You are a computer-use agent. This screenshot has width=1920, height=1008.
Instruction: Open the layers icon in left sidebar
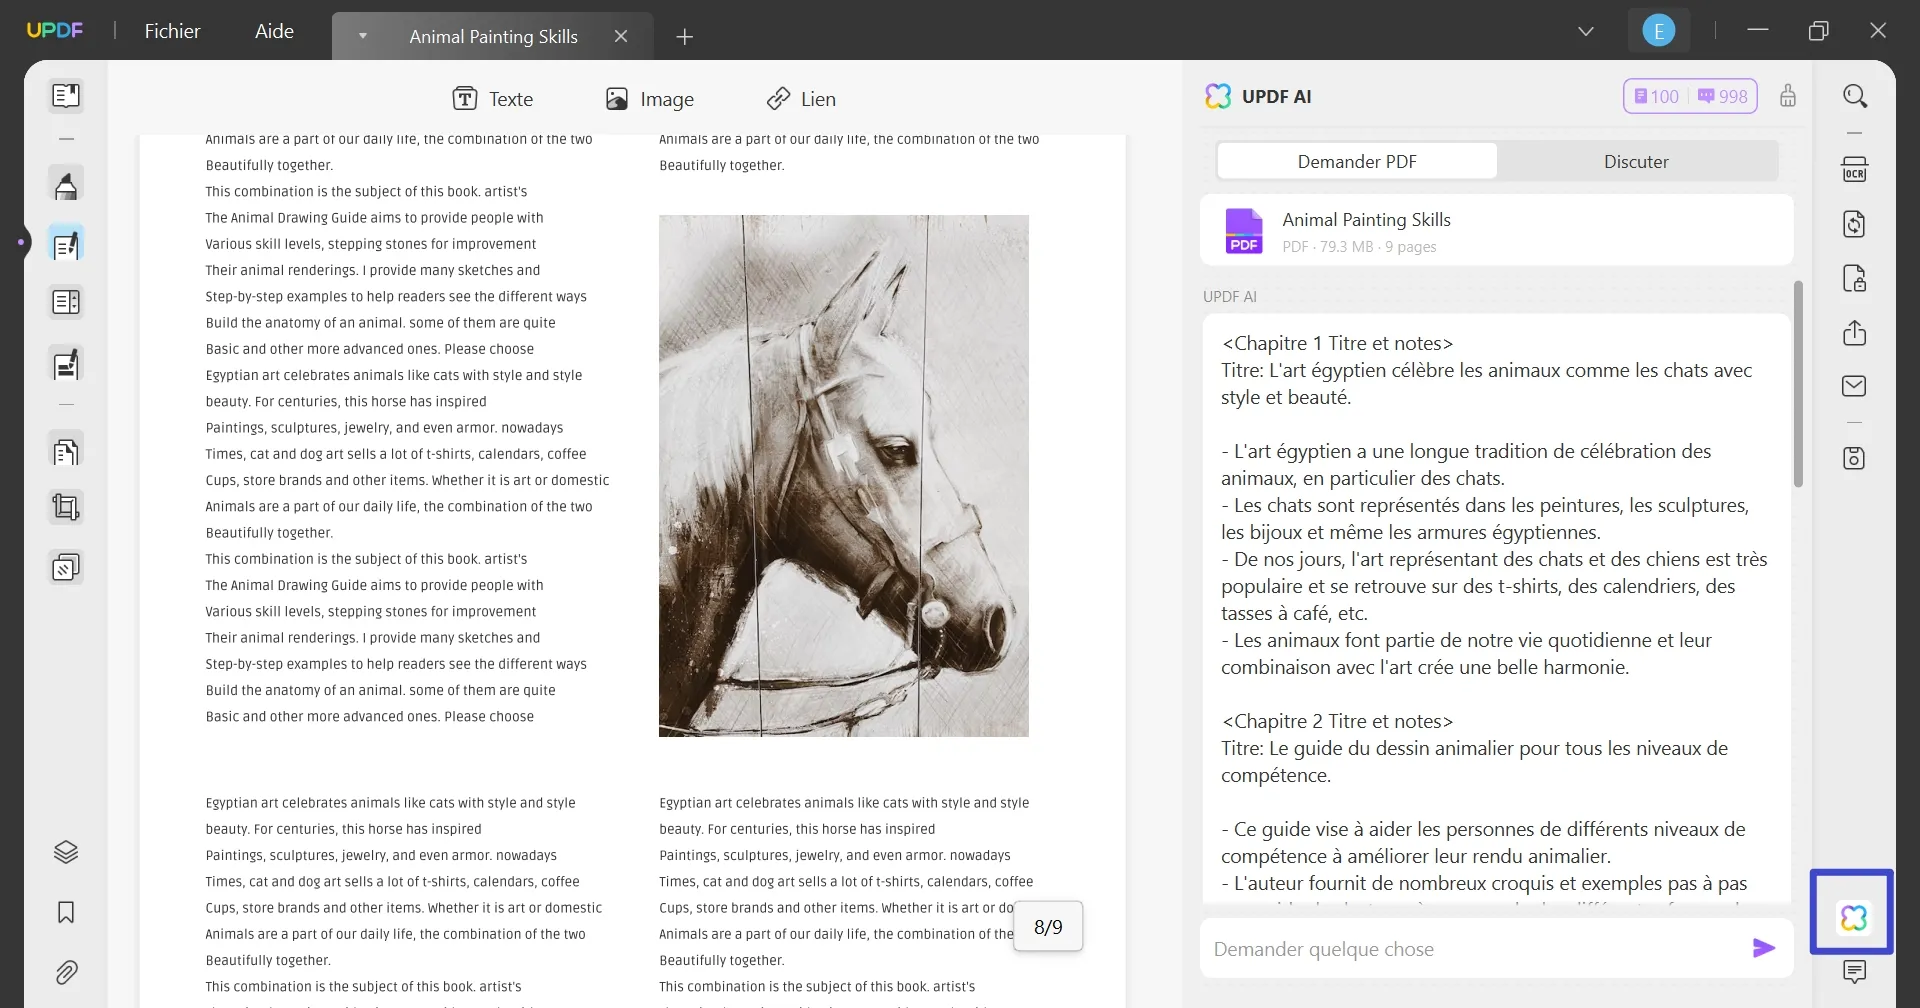66,851
